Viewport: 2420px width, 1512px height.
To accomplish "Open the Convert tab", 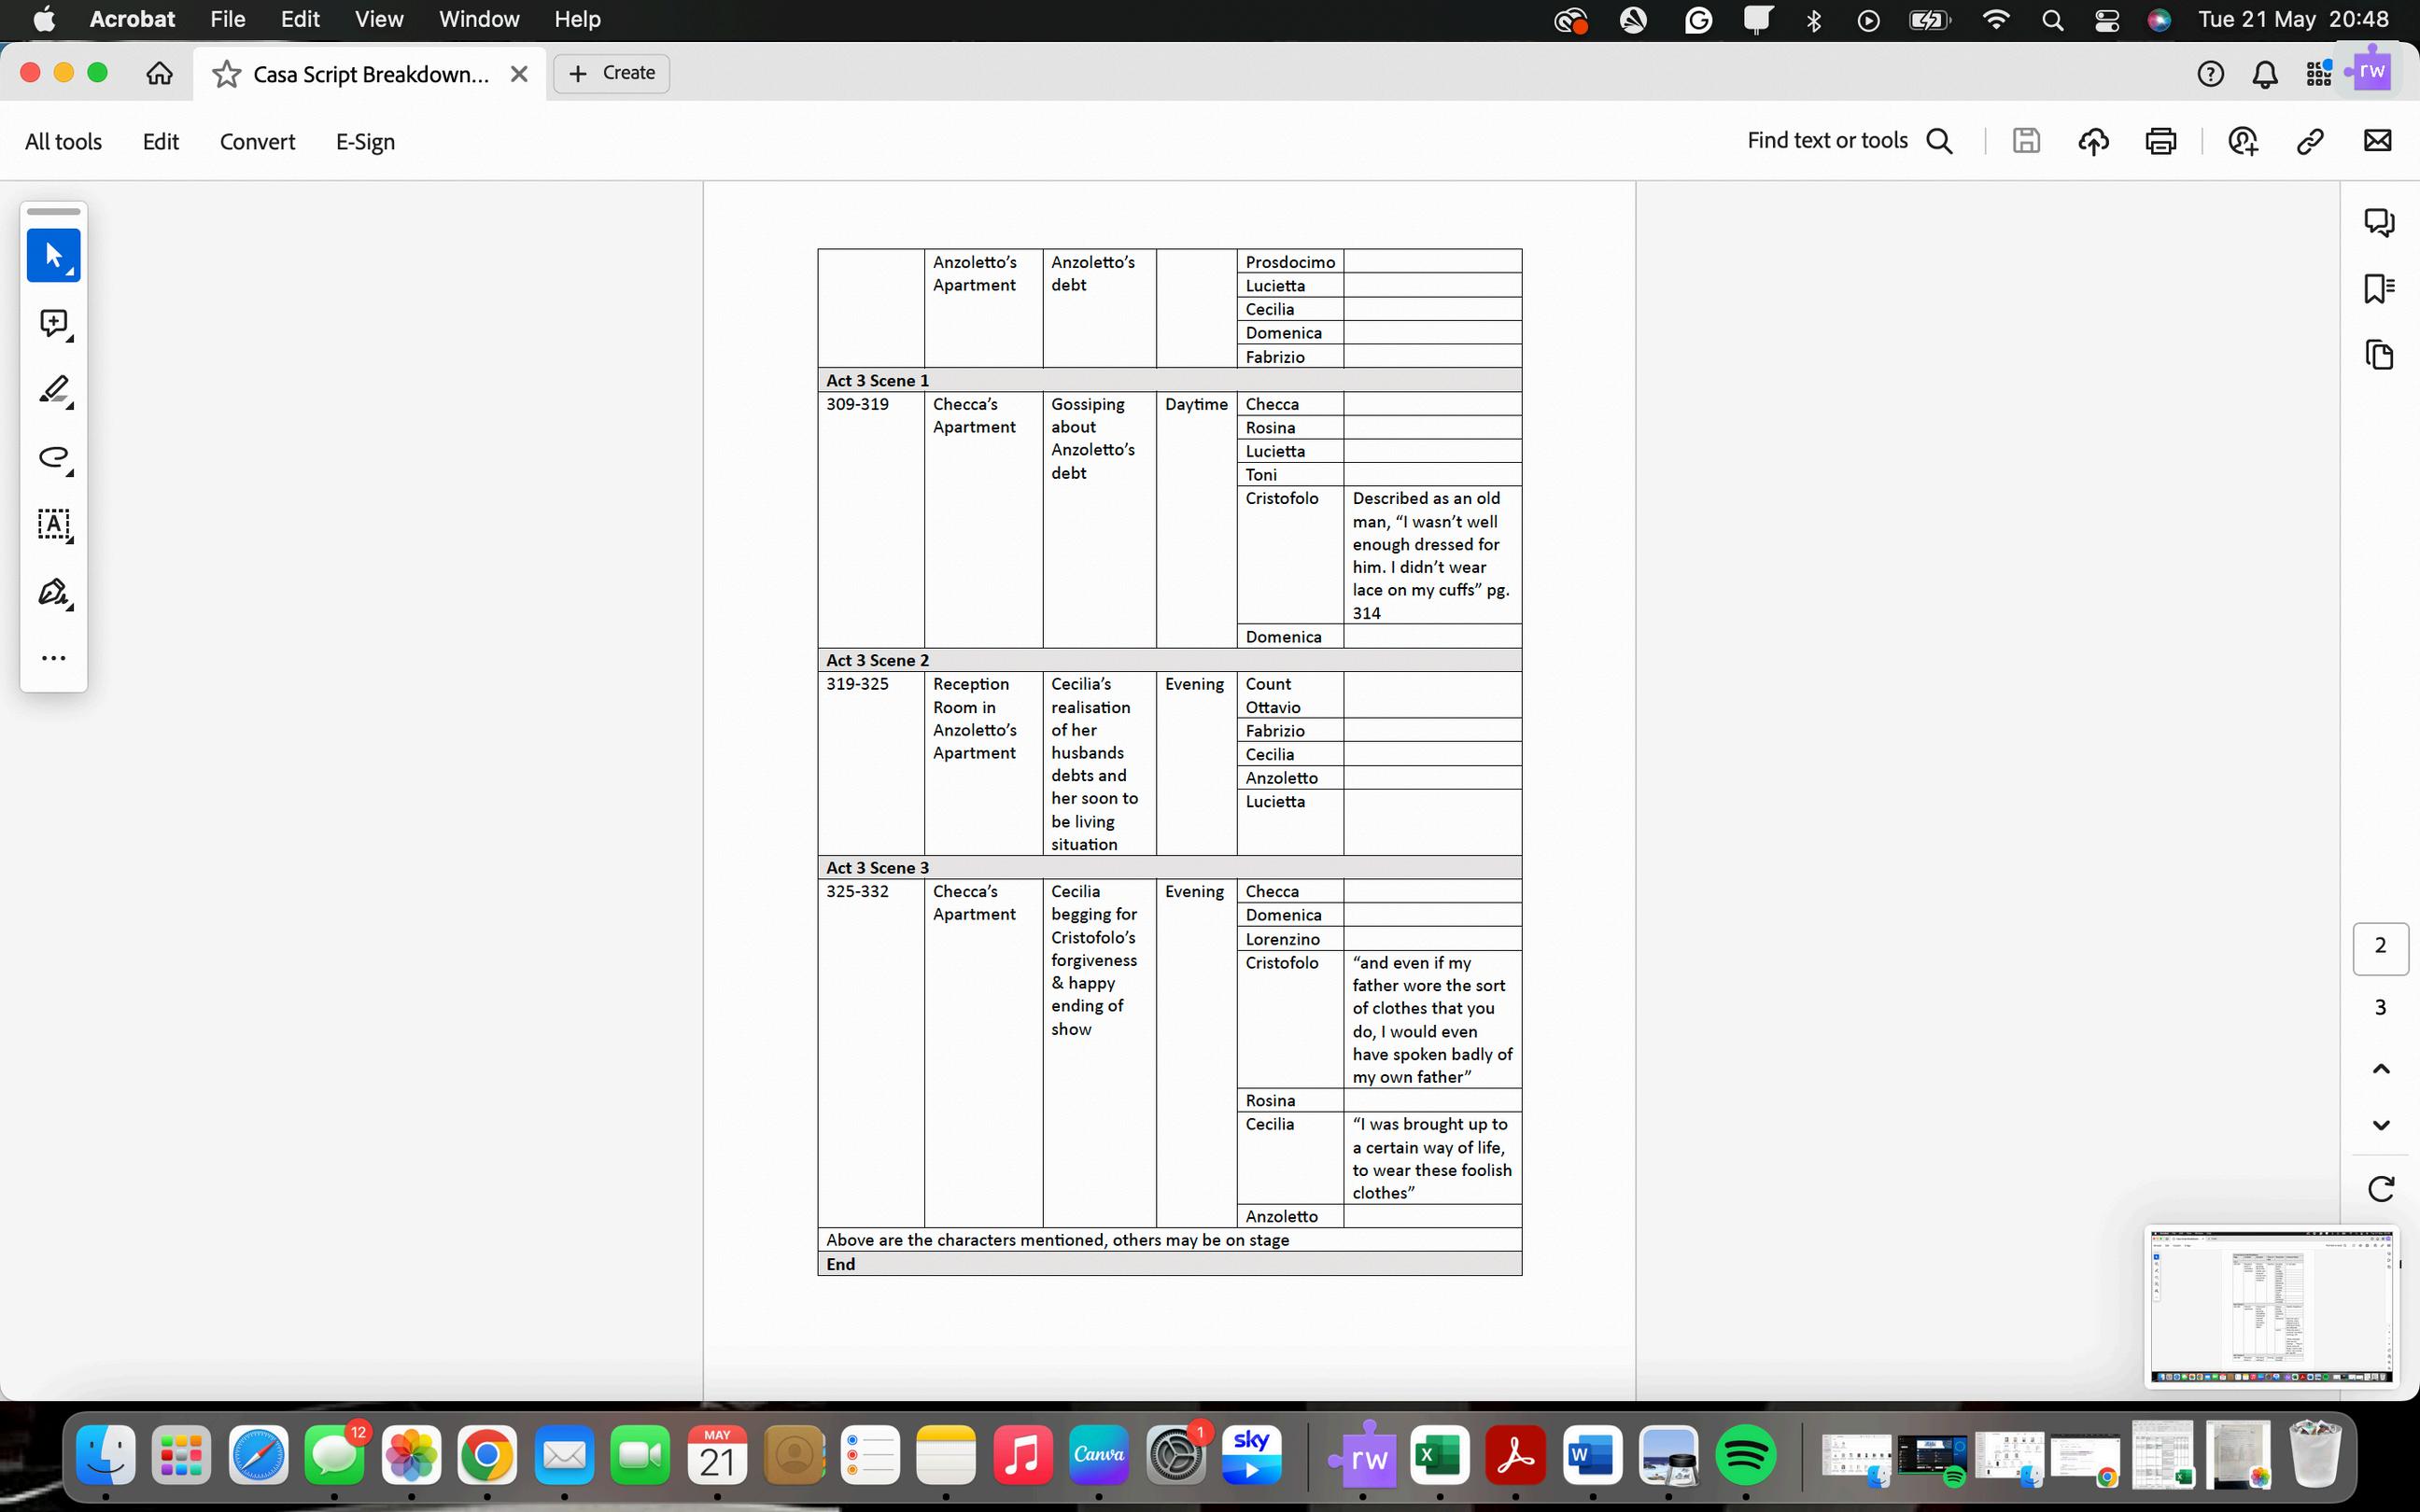I will [257, 142].
